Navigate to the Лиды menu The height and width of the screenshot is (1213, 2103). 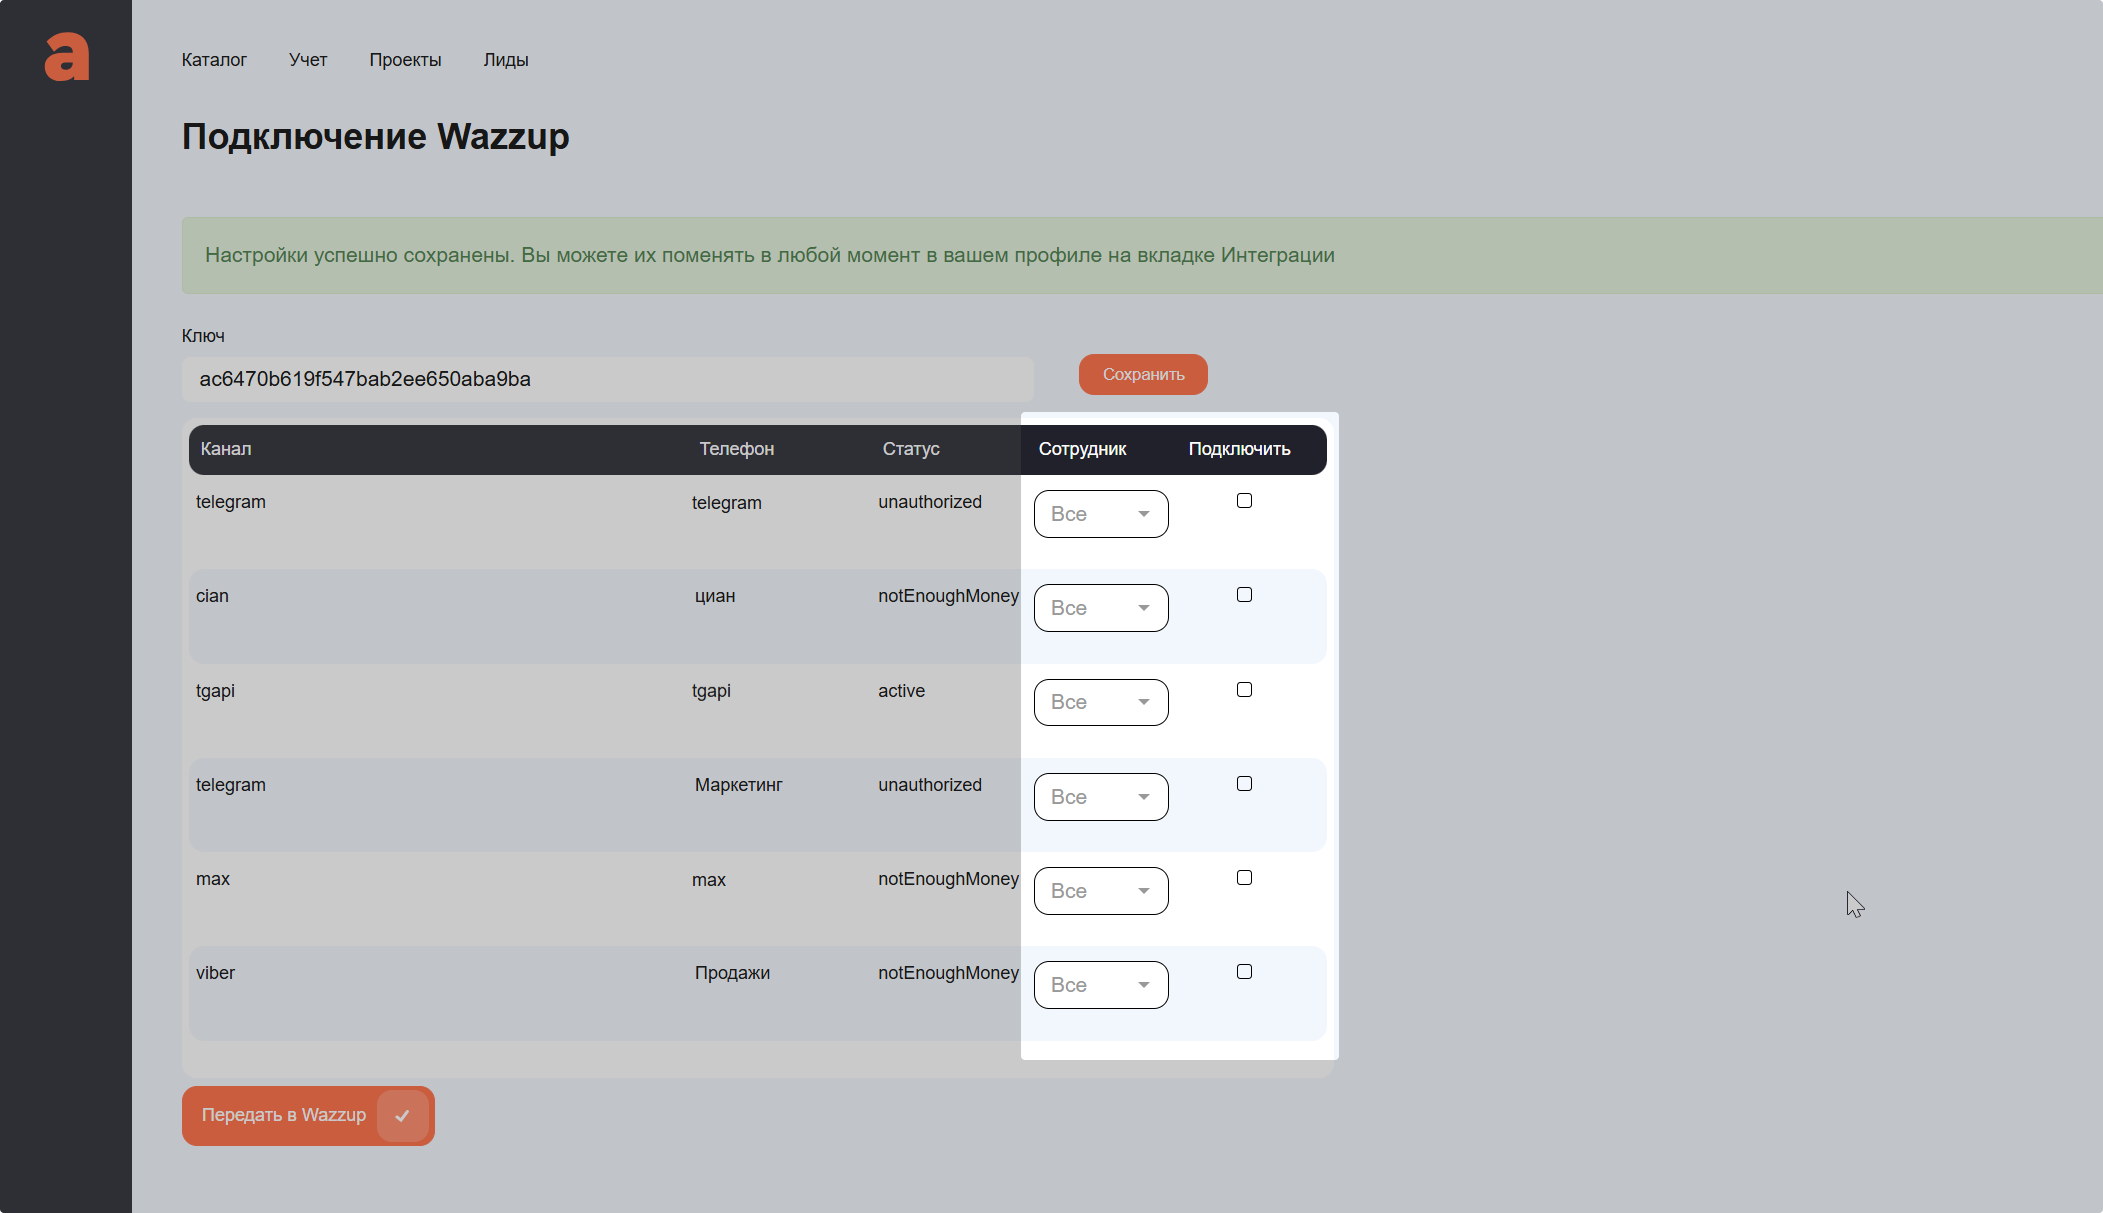(x=506, y=60)
